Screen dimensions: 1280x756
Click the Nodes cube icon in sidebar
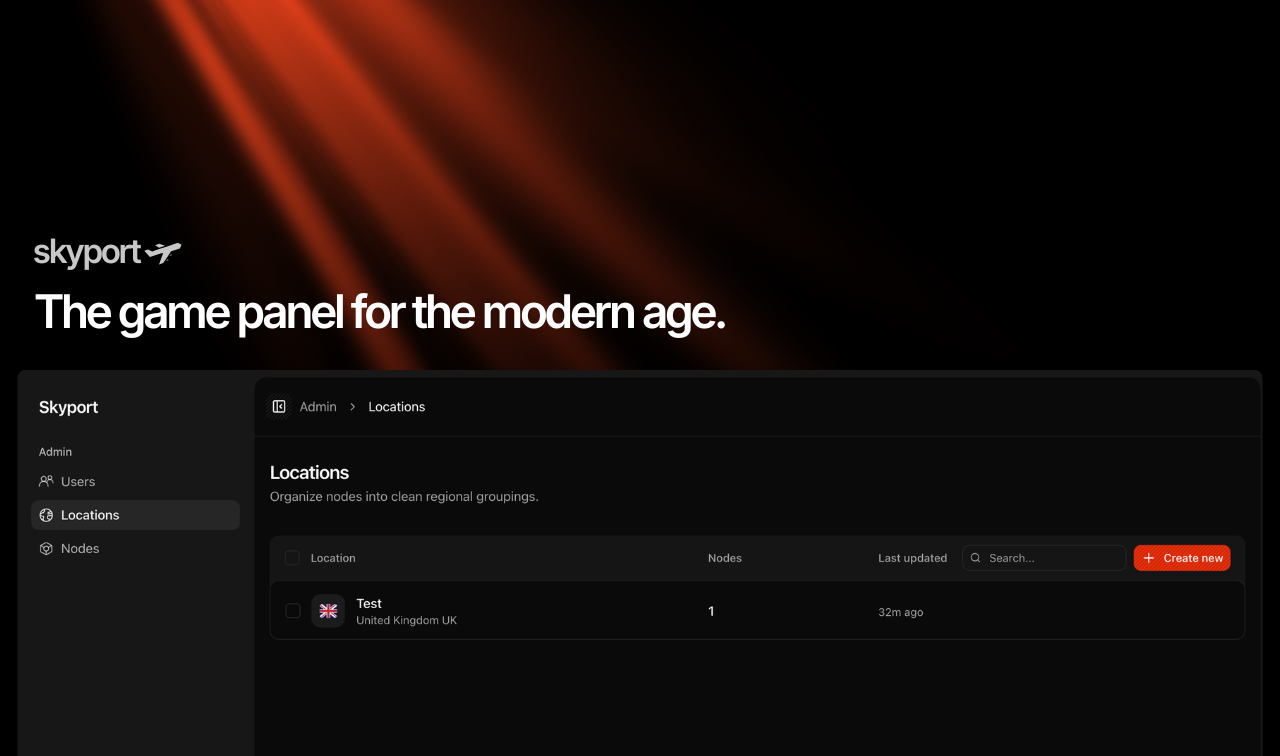[46, 548]
